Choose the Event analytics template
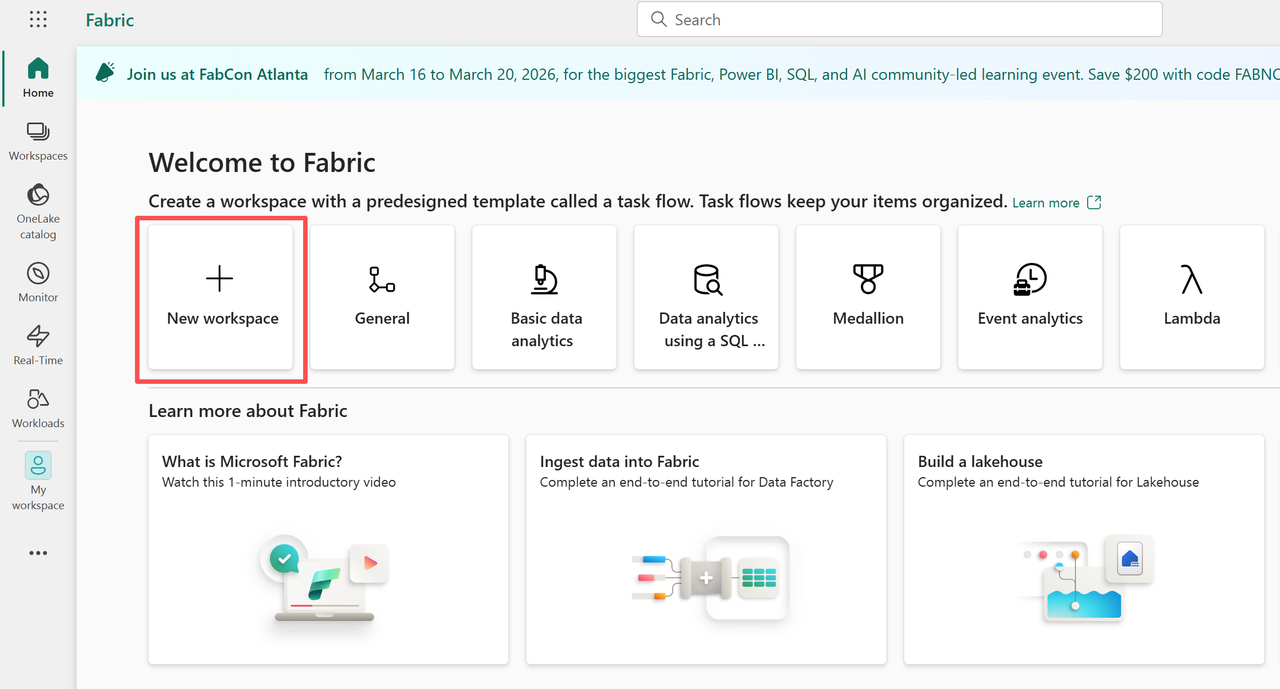The image size is (1280, 689). pos(1030,297)
